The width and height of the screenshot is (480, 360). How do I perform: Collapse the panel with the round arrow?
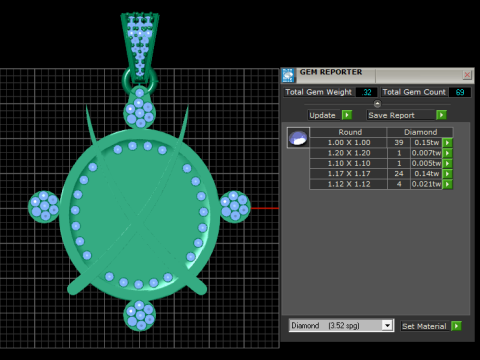pyautogui.click(x=377, y=104)
